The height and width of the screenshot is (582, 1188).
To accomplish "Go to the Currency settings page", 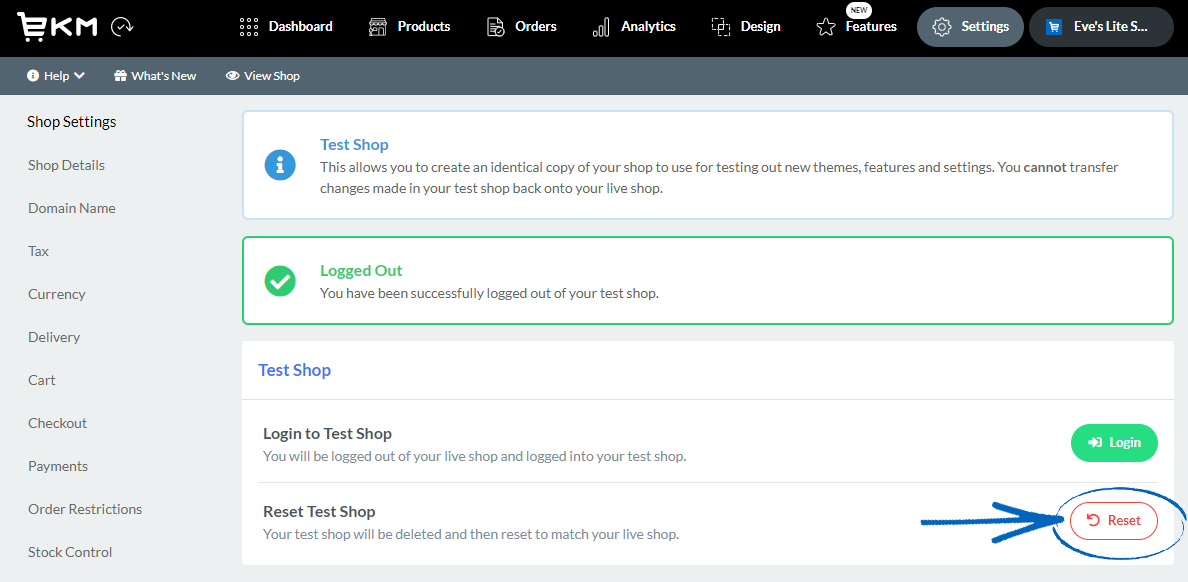I will click(x=56, y=293).
